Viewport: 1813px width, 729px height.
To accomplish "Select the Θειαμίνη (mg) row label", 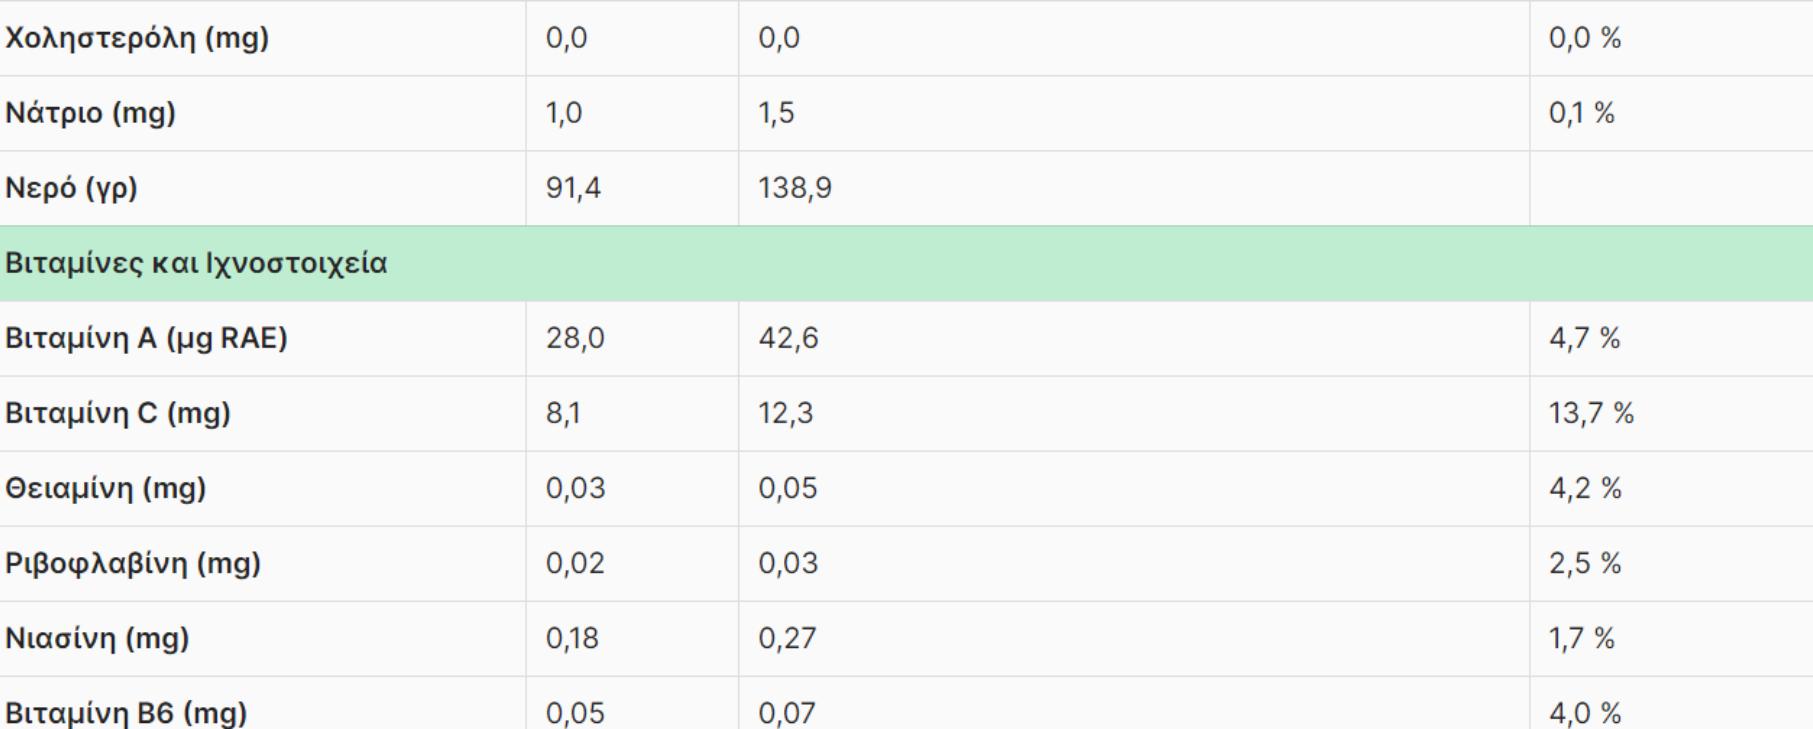I will pyautogui.click(x=106, y=488).
